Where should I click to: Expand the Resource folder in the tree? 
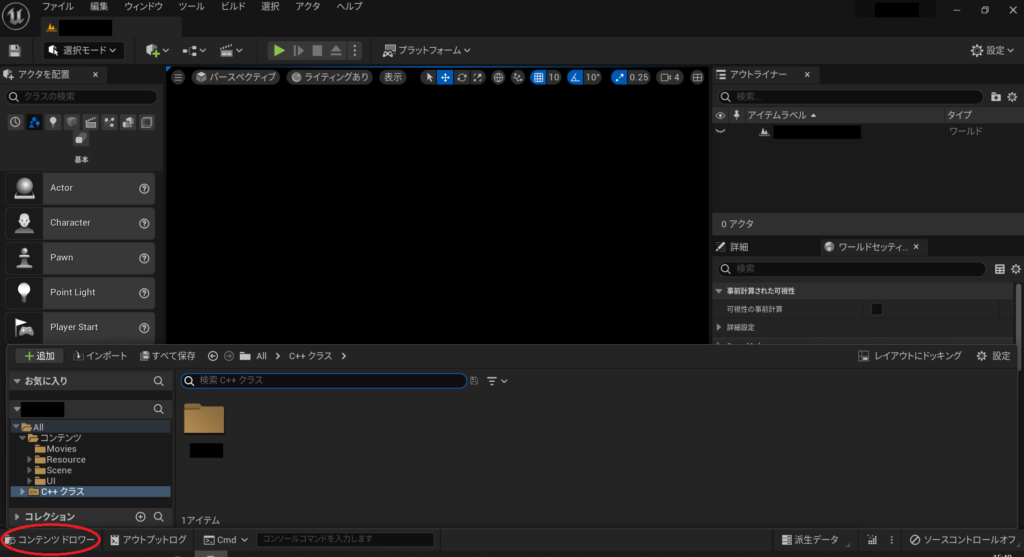click(30, 460)
